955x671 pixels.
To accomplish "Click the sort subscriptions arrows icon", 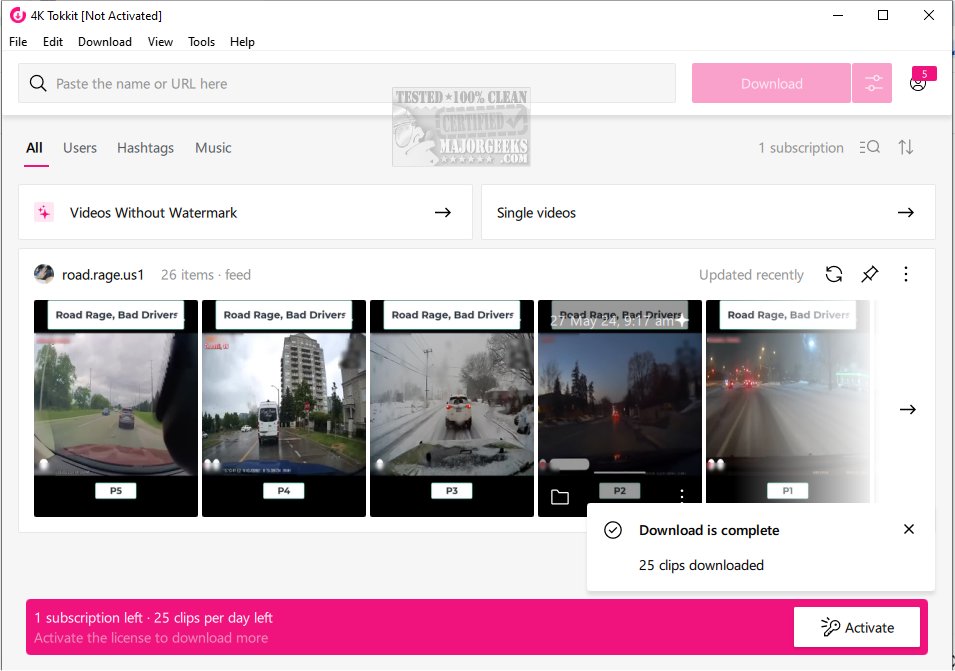I will point(906,147).
